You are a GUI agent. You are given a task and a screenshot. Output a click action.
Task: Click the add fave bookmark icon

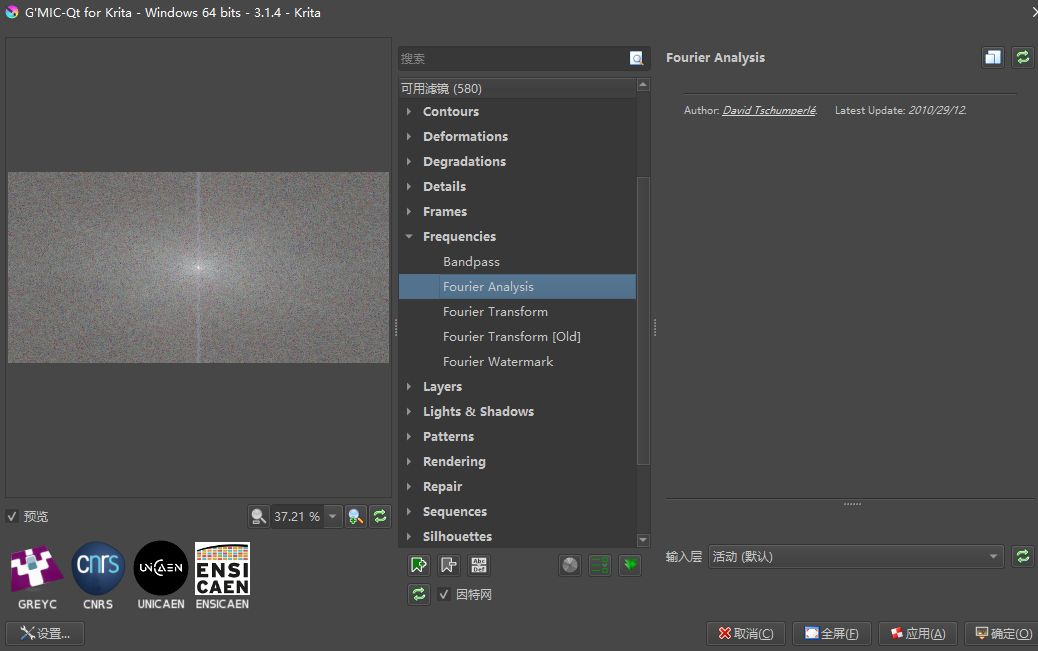419,565
